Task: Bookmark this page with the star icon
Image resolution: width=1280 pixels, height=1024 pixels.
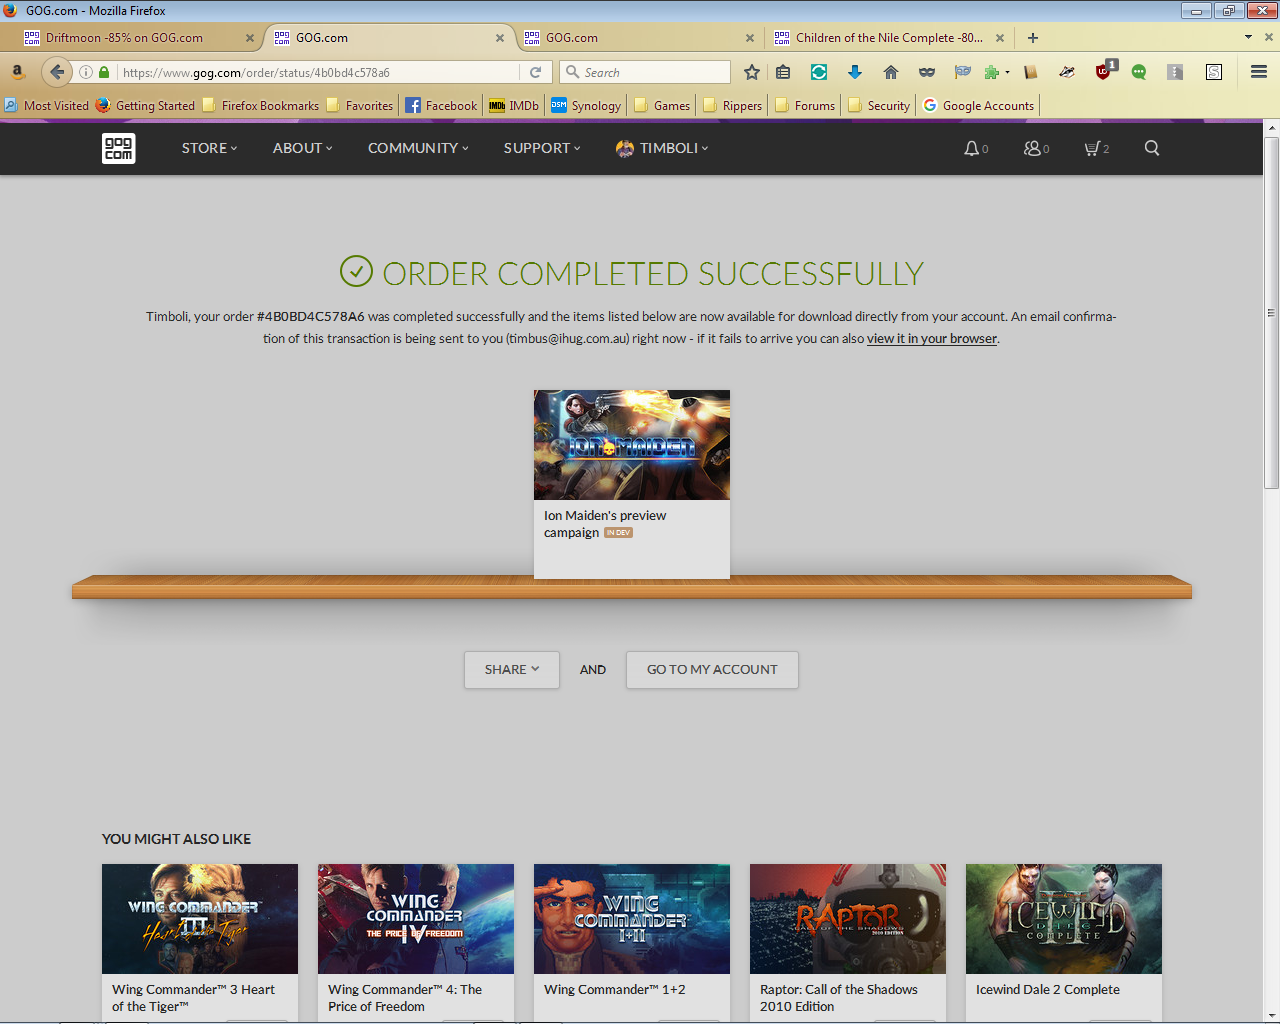Action: pos(752,72)
